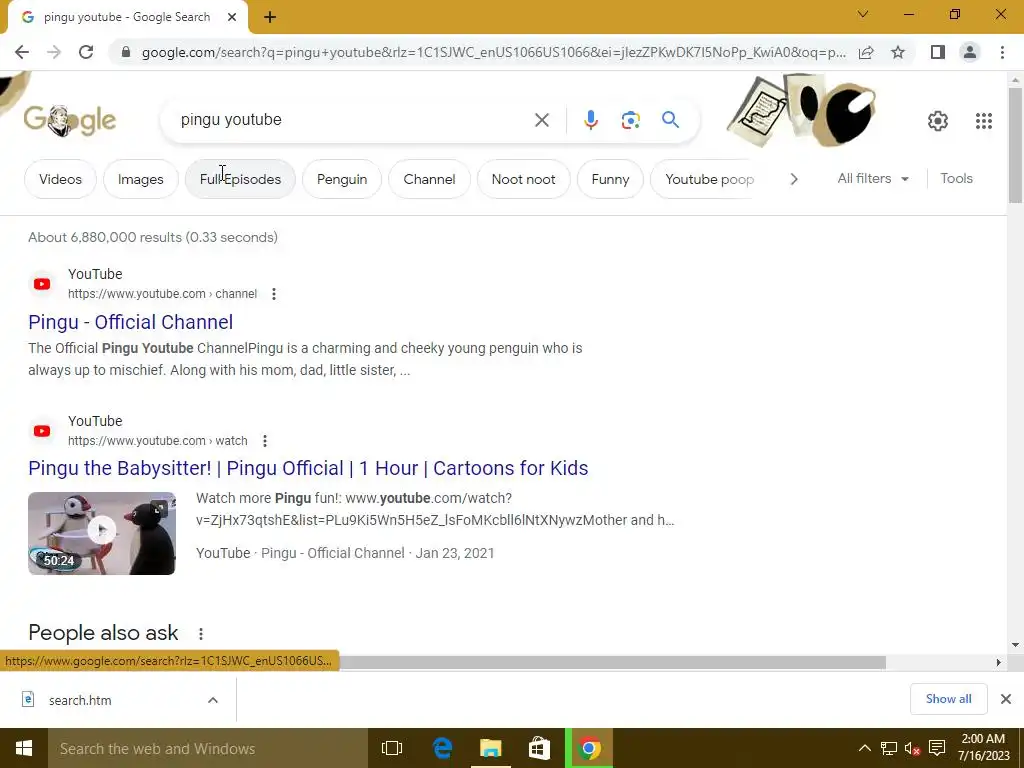Image resolution: width=1024 pixels, height=768 pixels.
Task: Open network status tray icon
Action: tap(888, 748)
